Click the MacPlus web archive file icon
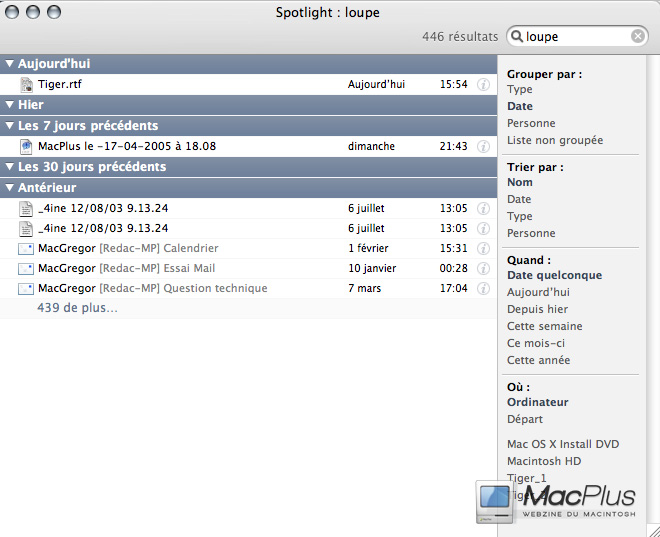 pos(26,146)
